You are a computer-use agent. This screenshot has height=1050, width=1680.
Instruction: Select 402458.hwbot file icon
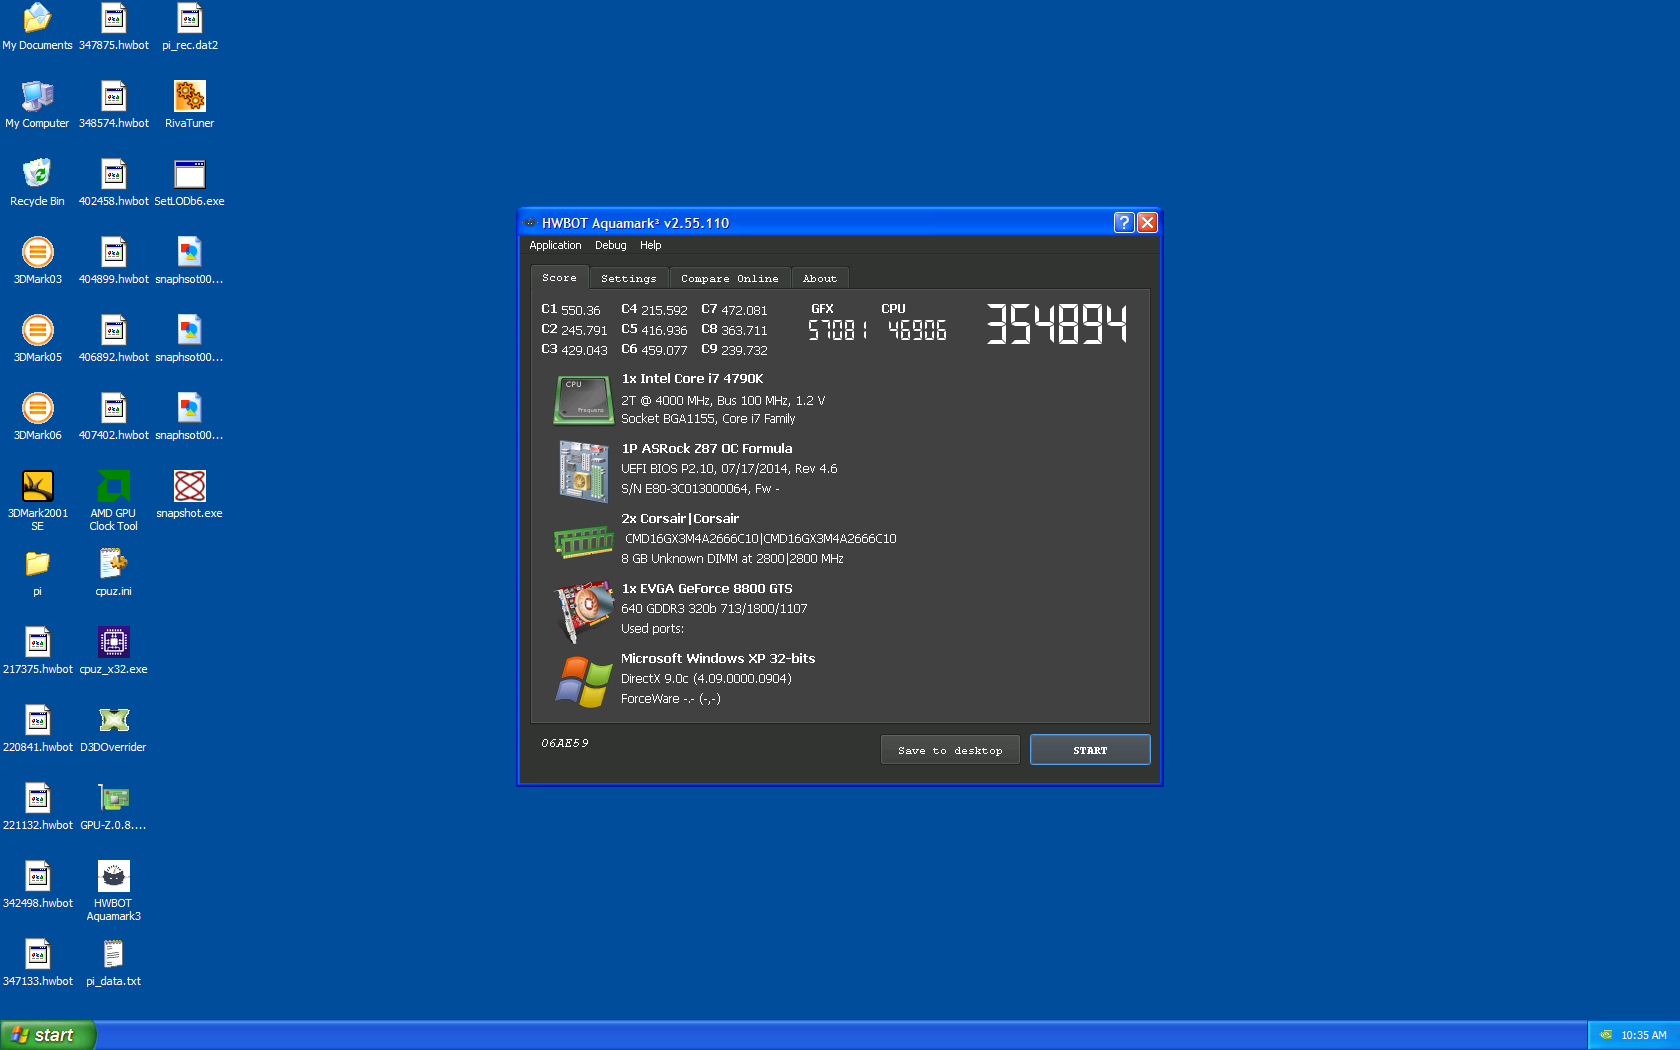click(x=113, y=182)
